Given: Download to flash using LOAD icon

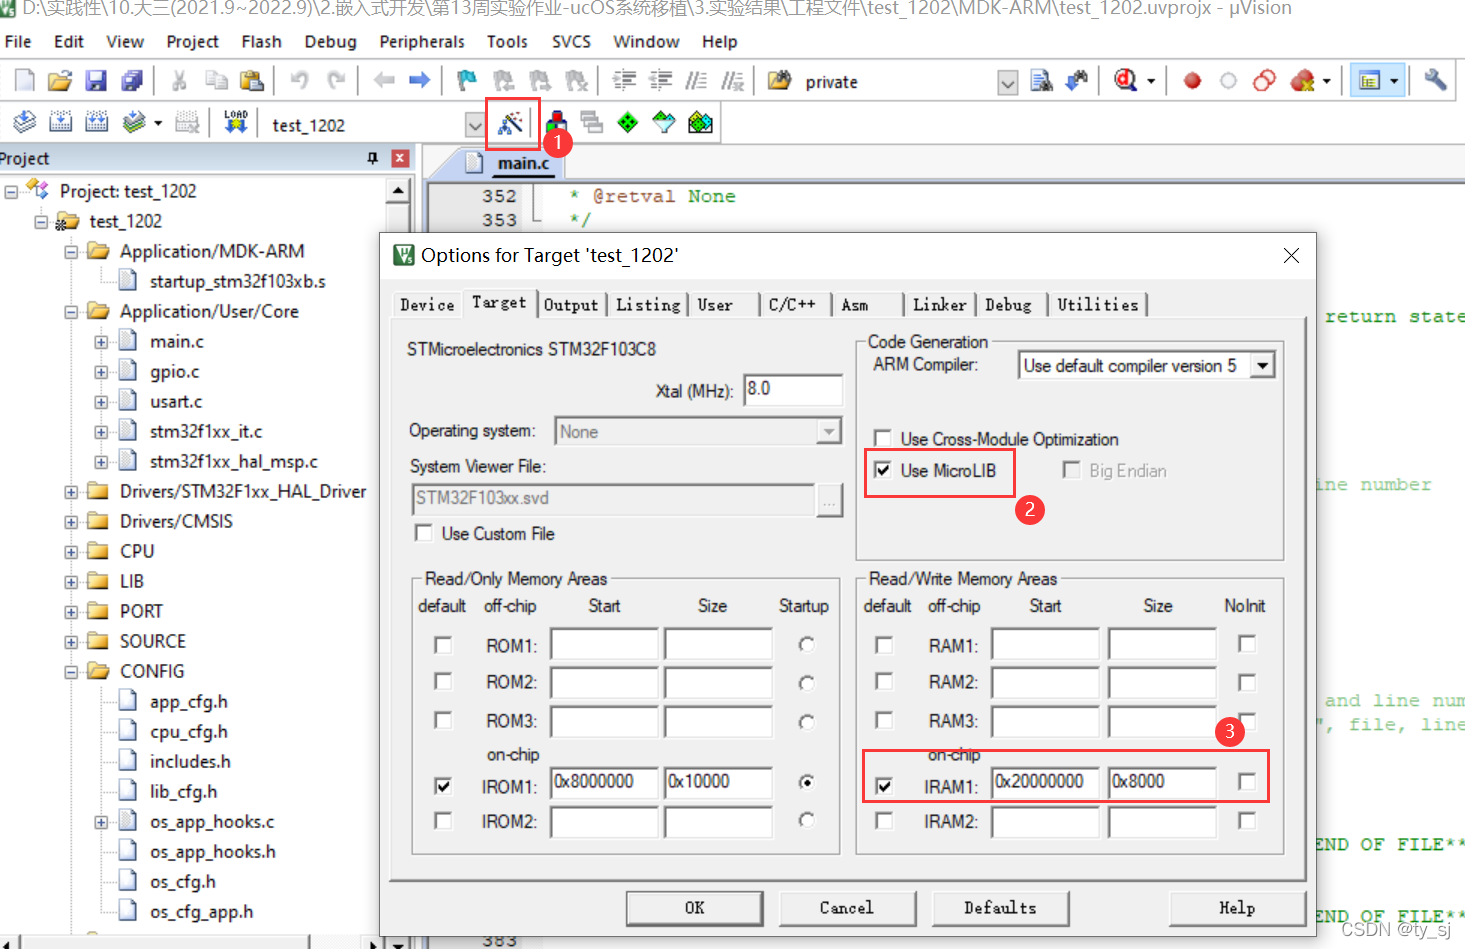Looking at the screenshot, I should click(236, 123).
